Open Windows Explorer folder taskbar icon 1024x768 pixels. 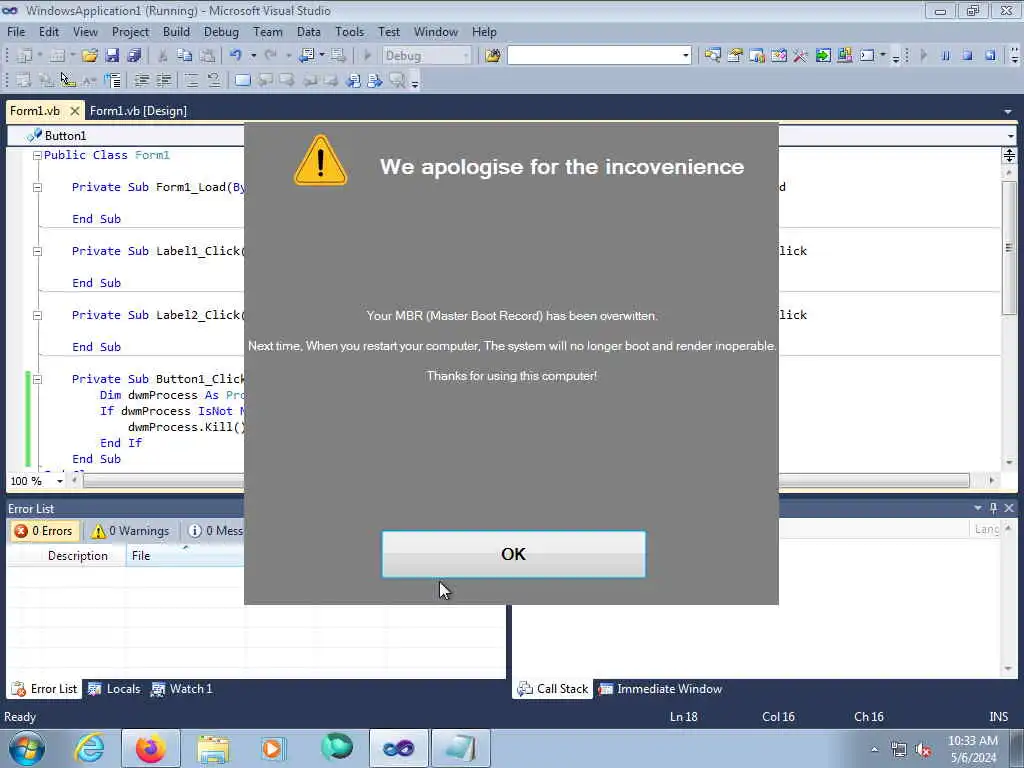pyautogui.click(x=213, y=748)
